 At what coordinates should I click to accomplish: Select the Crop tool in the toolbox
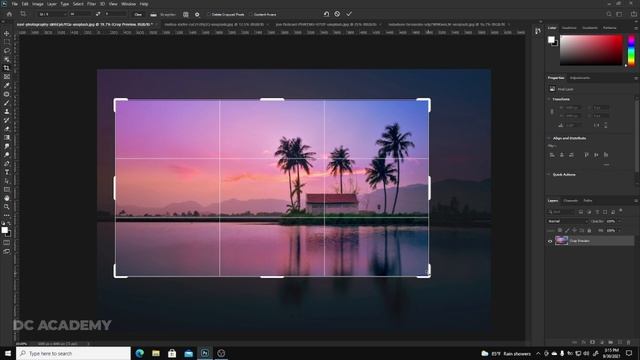click(x=7, y=68)
